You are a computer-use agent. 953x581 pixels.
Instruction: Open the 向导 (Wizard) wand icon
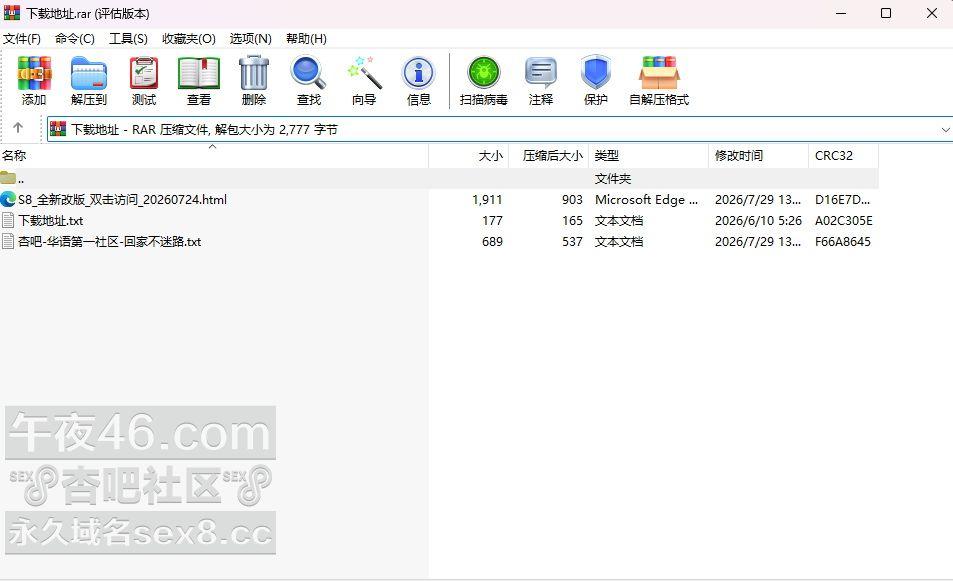[x=364, y=72]
